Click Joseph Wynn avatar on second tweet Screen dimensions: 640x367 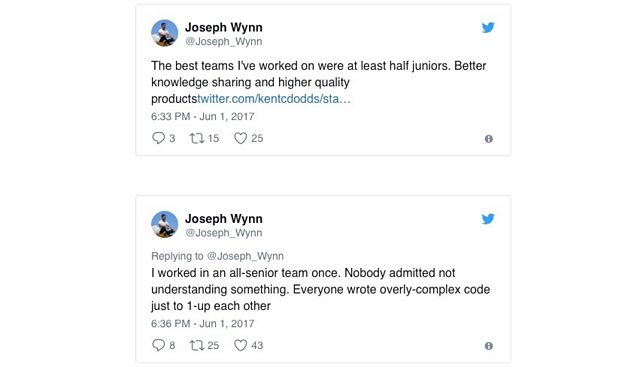[x=164, y=225]
